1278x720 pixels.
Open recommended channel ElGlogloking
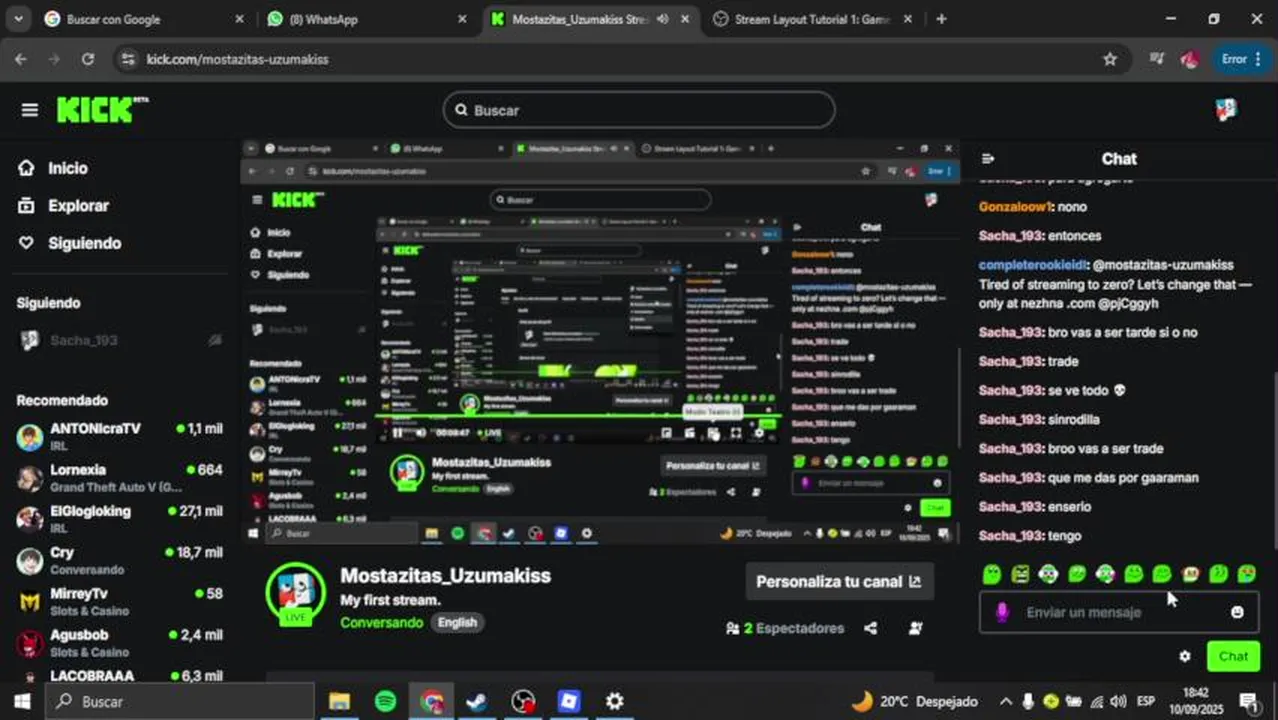[x=120, y=519]
